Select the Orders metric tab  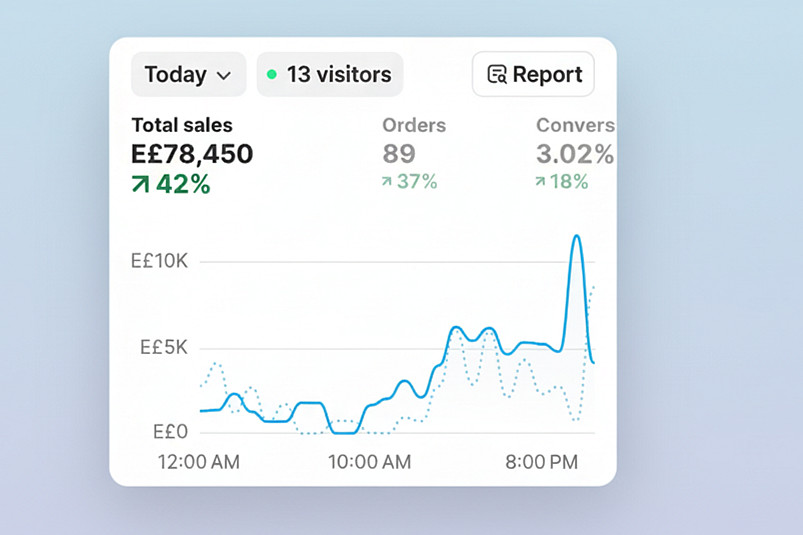pyautogui.click(x=414, y=126)
